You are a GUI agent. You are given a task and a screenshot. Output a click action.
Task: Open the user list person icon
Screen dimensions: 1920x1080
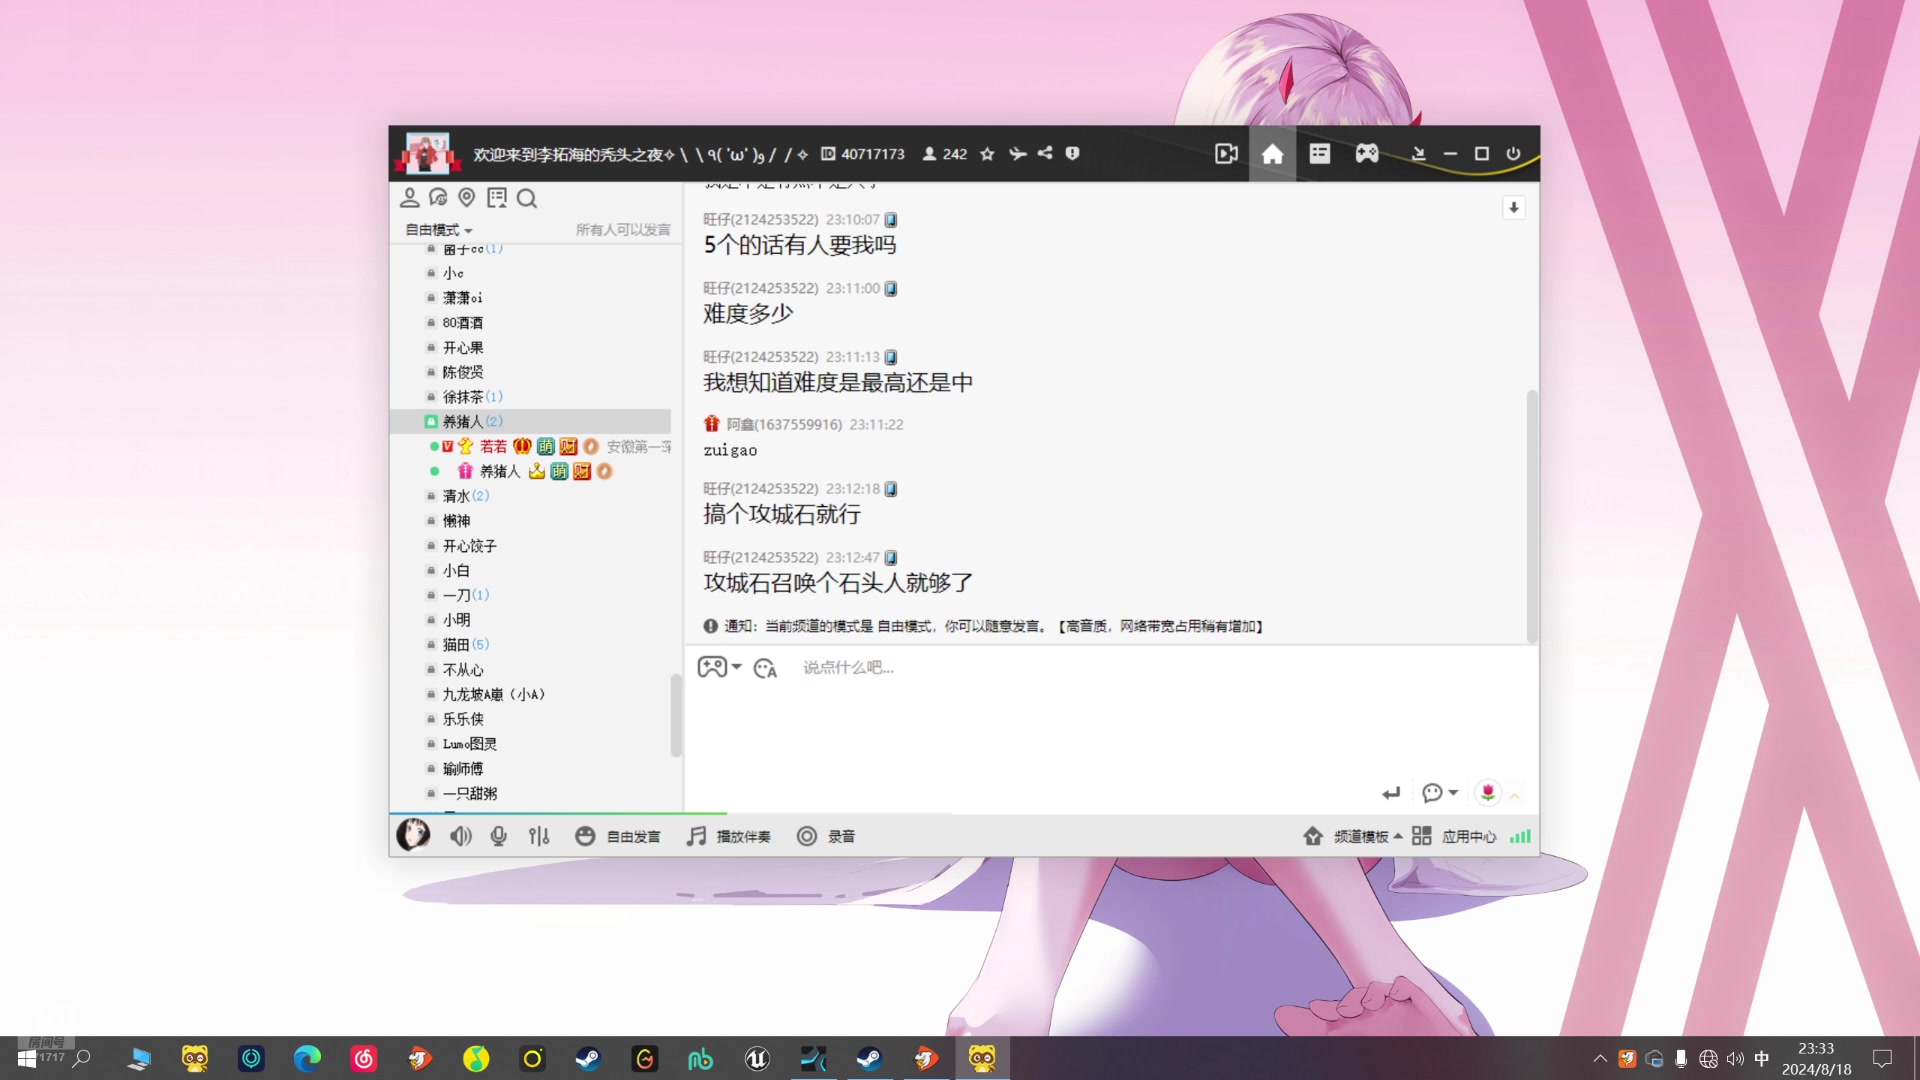(409, 198)
